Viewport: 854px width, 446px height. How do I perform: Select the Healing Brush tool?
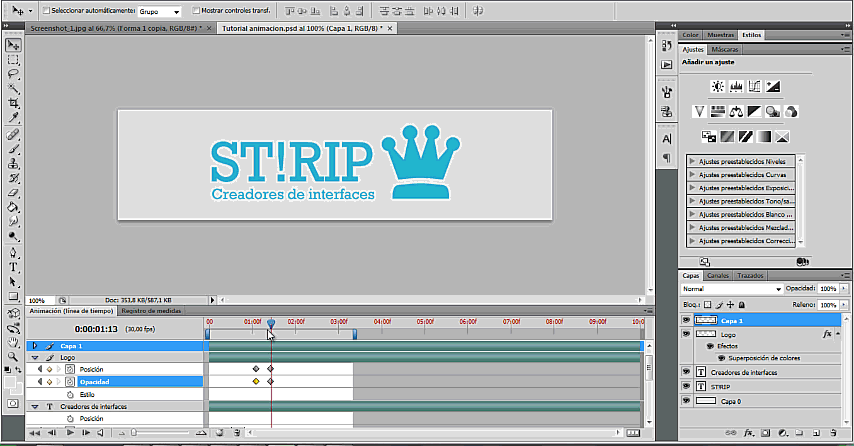pos(13,135)
